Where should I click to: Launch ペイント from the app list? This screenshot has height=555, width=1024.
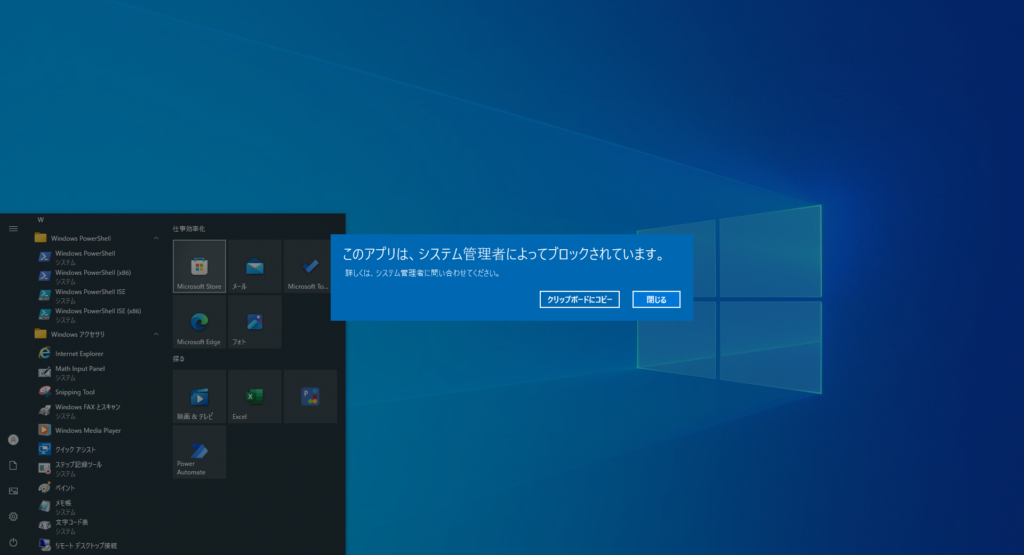coord(97,488)
